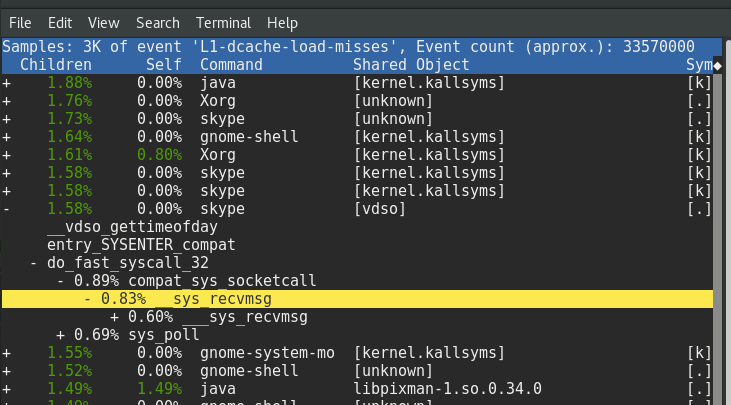731x405 pixels.
Task: Expand the gnome-shell 1.64% row
Action: pos(7,136)
